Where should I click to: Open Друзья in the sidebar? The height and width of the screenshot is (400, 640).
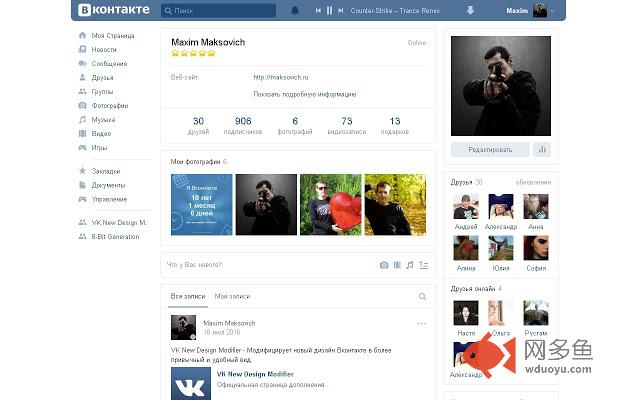coord(102,78)
